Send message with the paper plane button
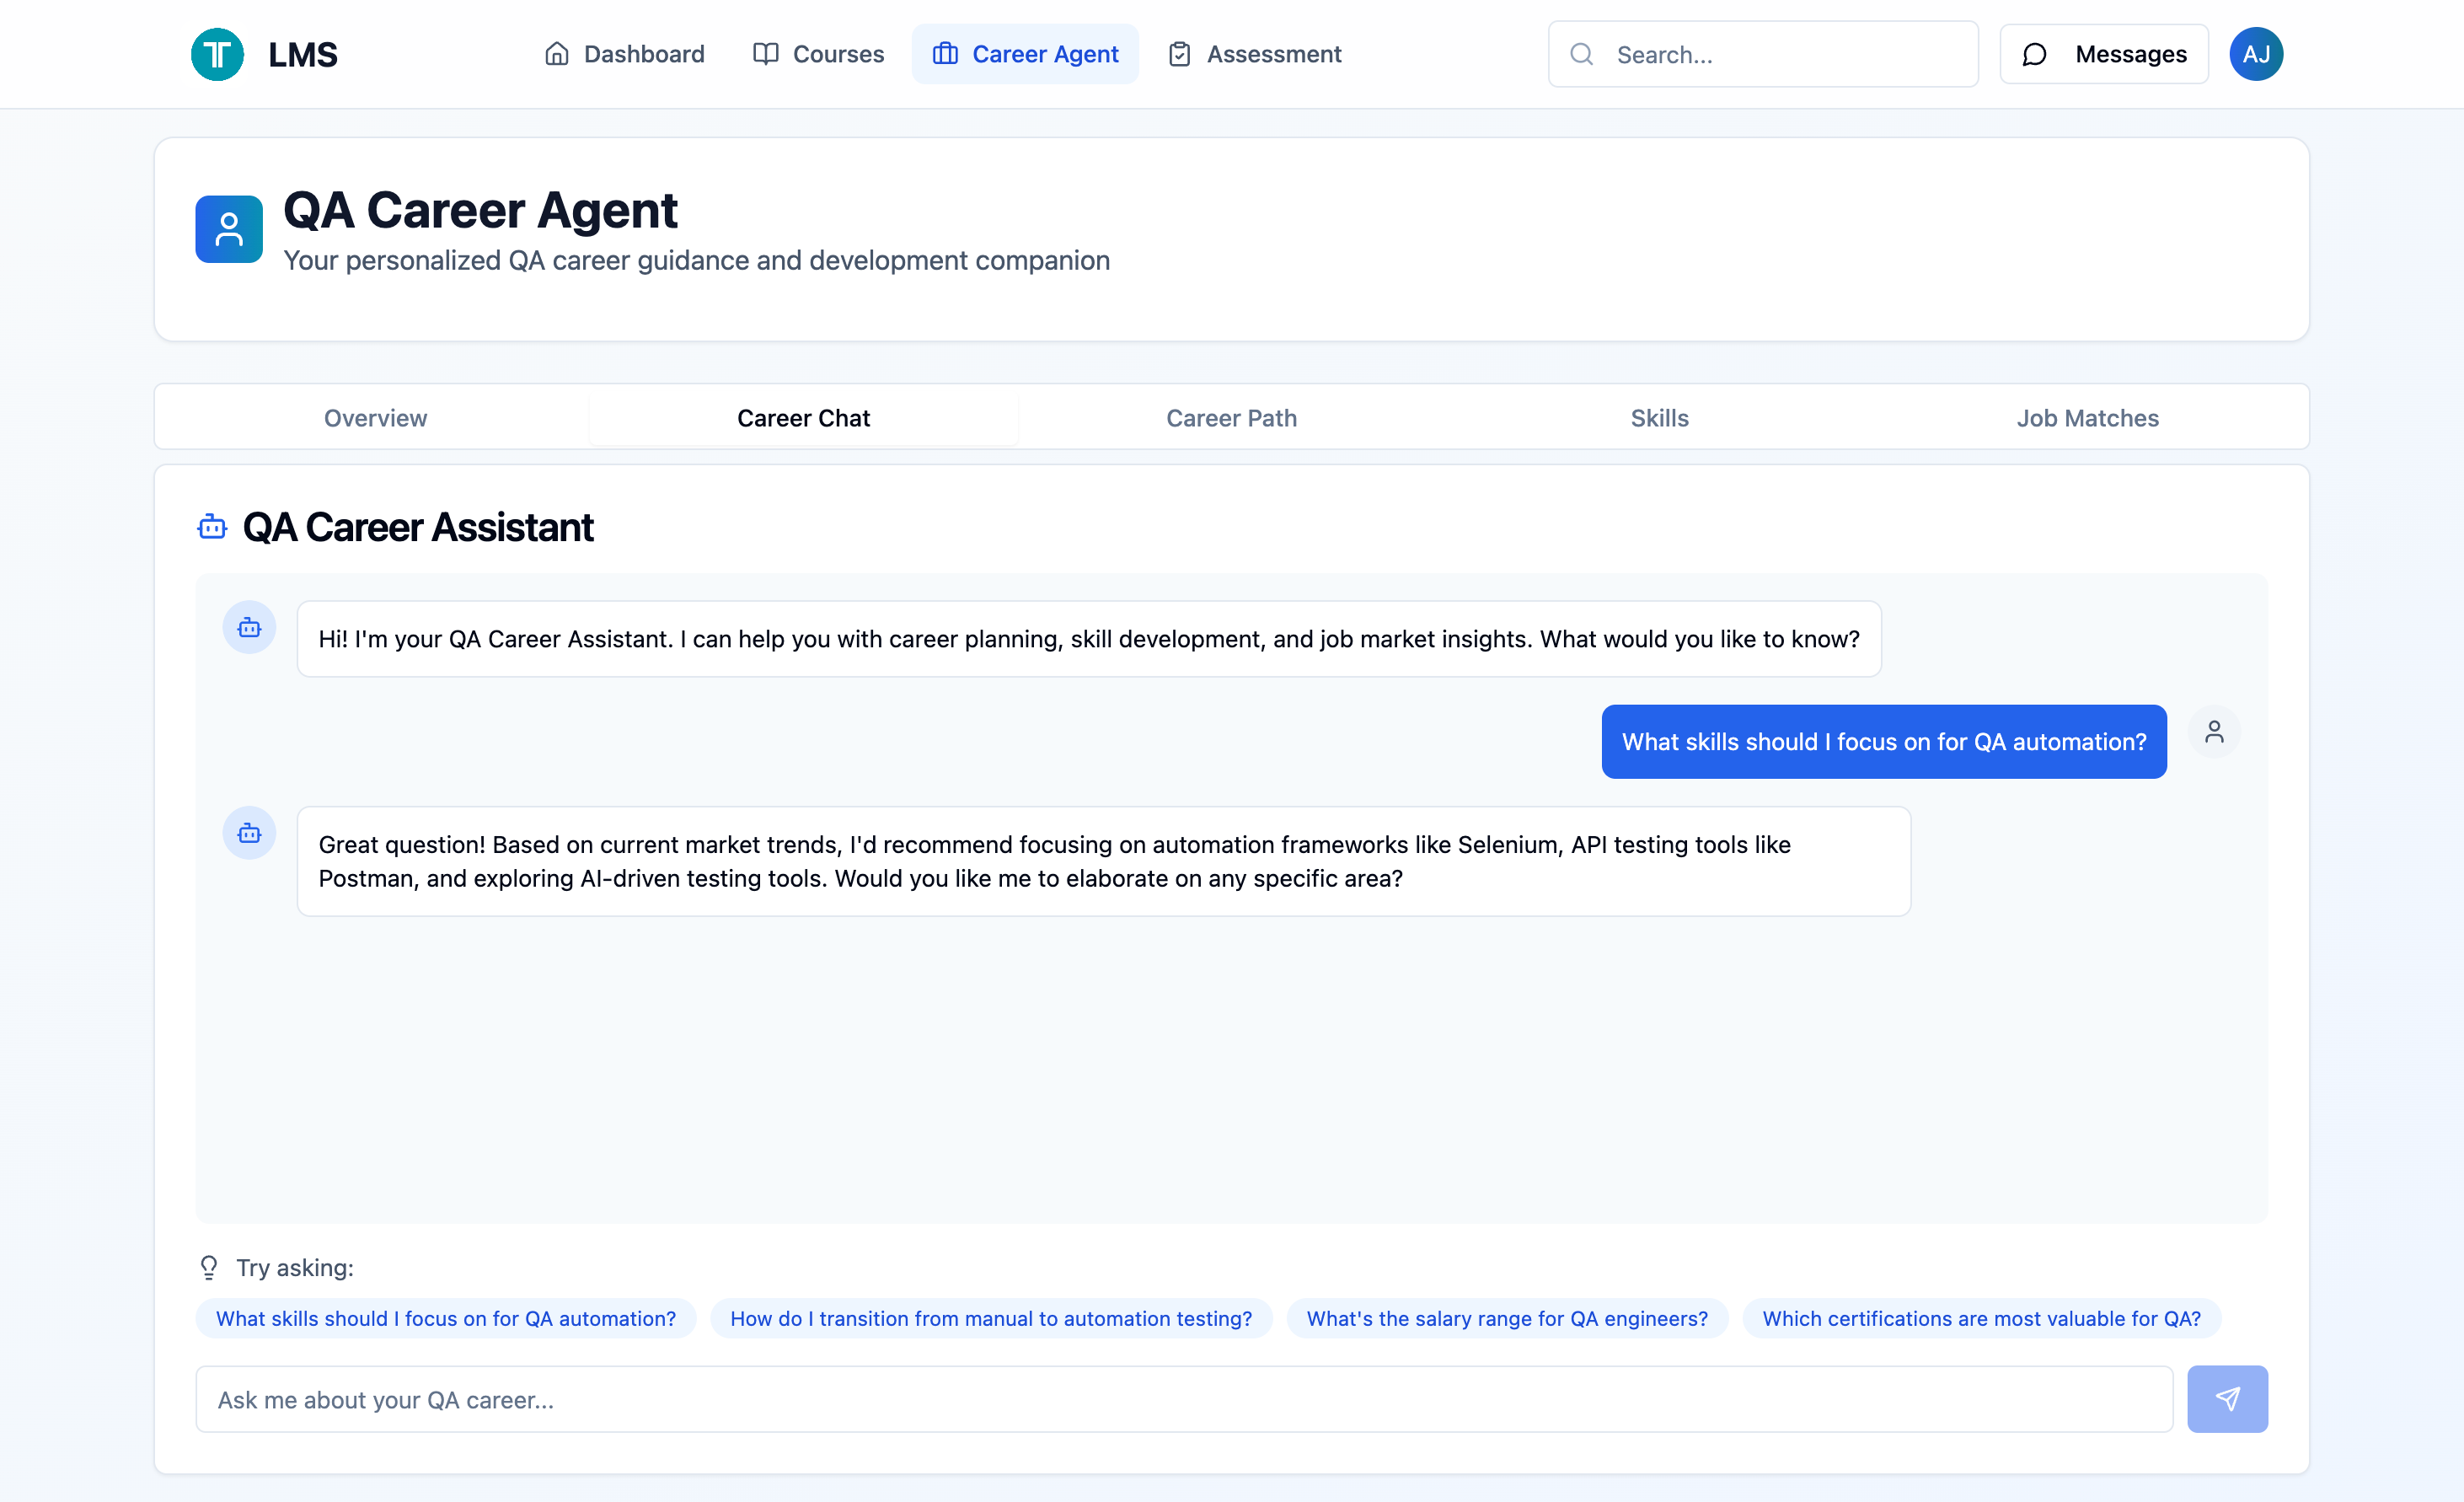This screenshot has width=2464, height=1502. [x=2227, y=1399]
